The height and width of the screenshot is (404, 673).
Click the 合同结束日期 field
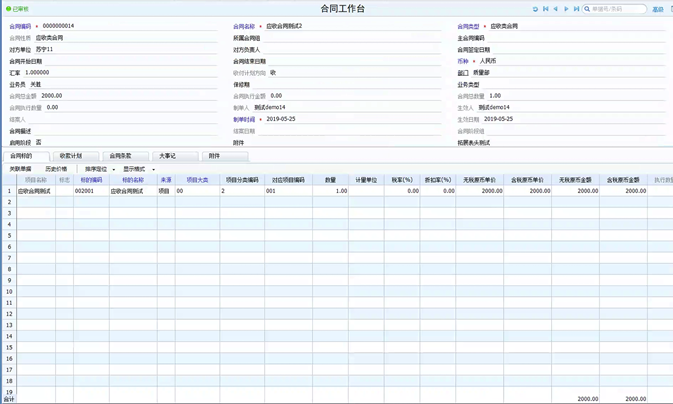click(x=355, y=61)
